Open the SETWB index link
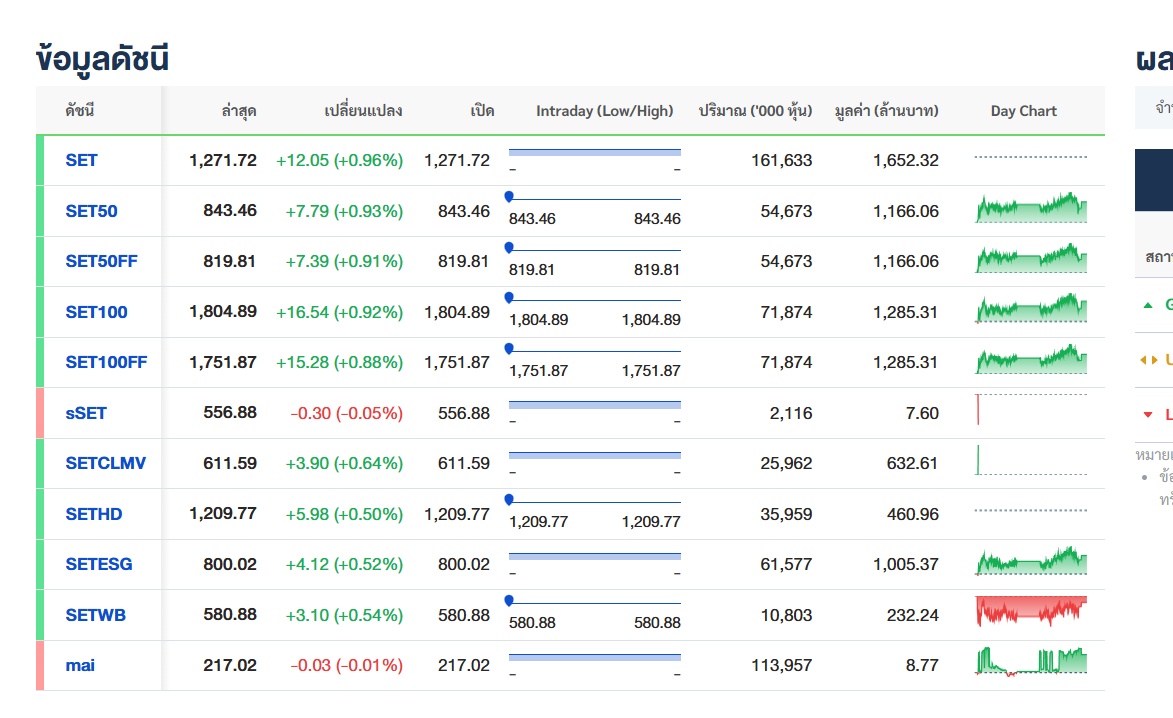Image resolution: width=1173 pixels, height=718 pixels. [x=96, y=615]
